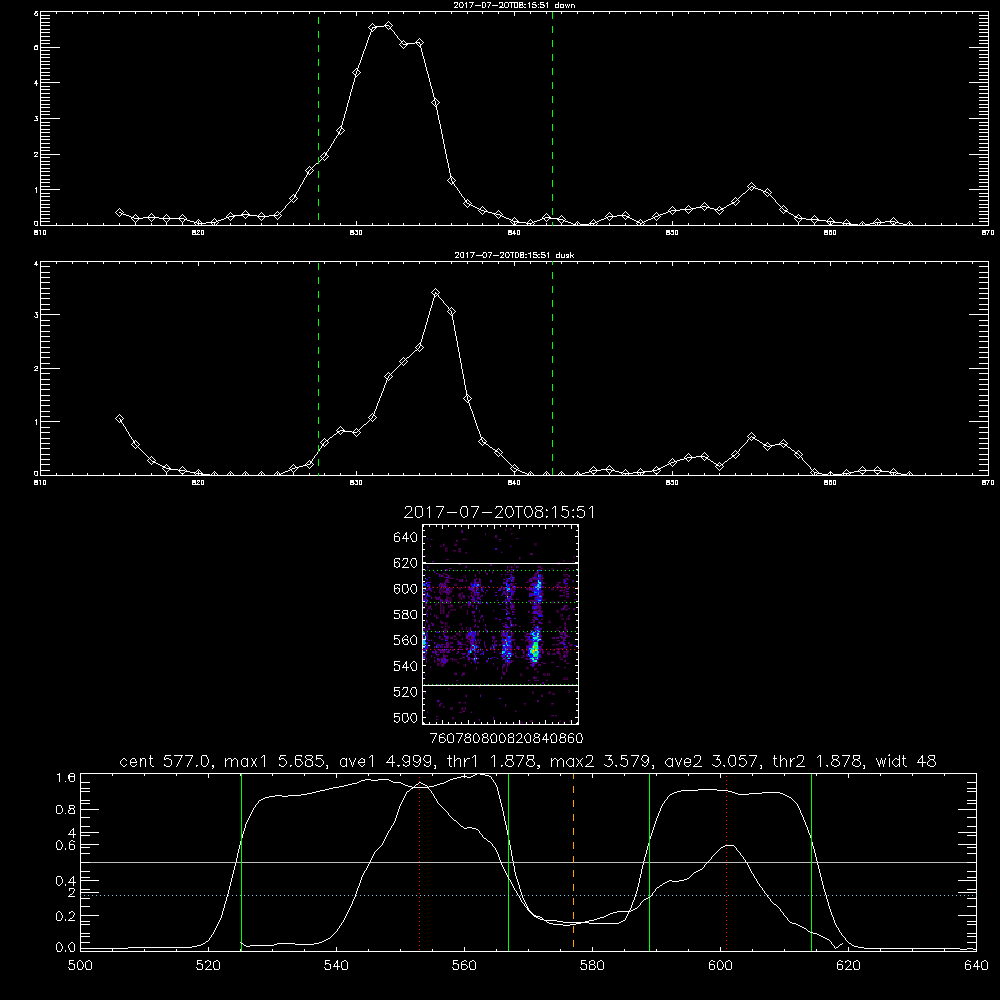The width and height of the screenshot is (1000, 1000).
Task: Click heatmap y-axis label '600'
Action: pos(406,589)
